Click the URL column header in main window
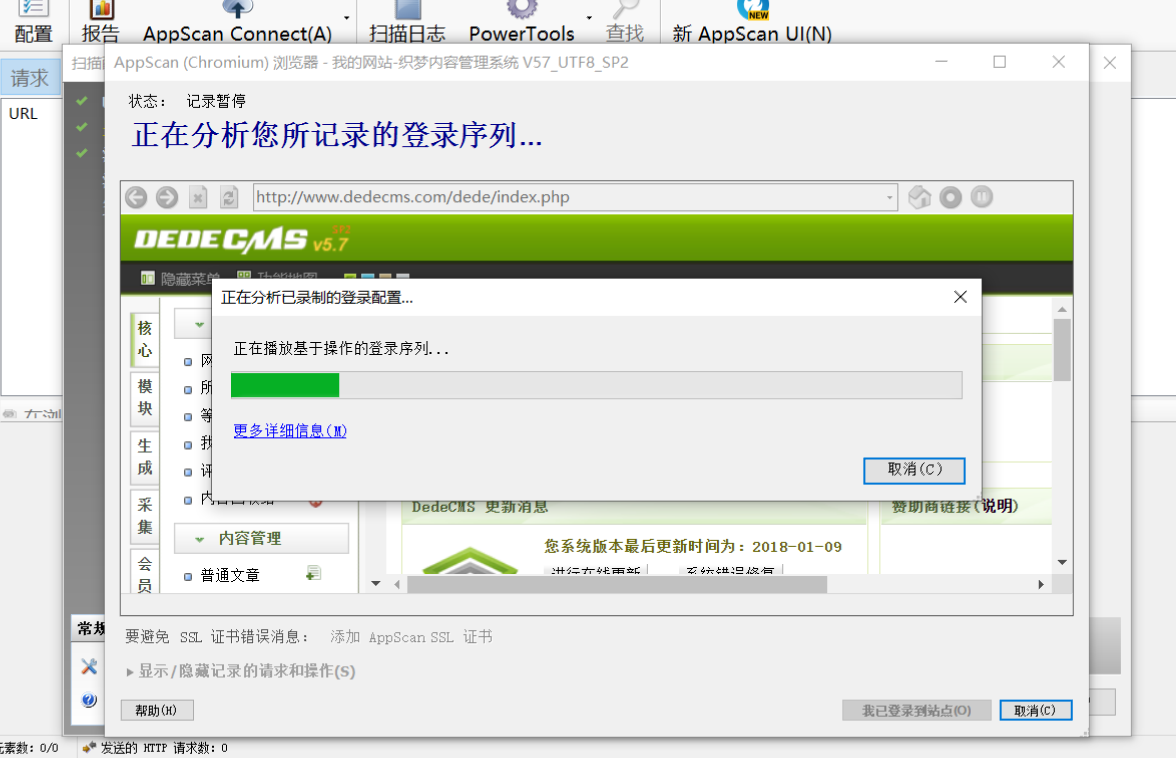The width and height of the screenshot is (1176, 758). pyautogui.click(x=23, y=114)
